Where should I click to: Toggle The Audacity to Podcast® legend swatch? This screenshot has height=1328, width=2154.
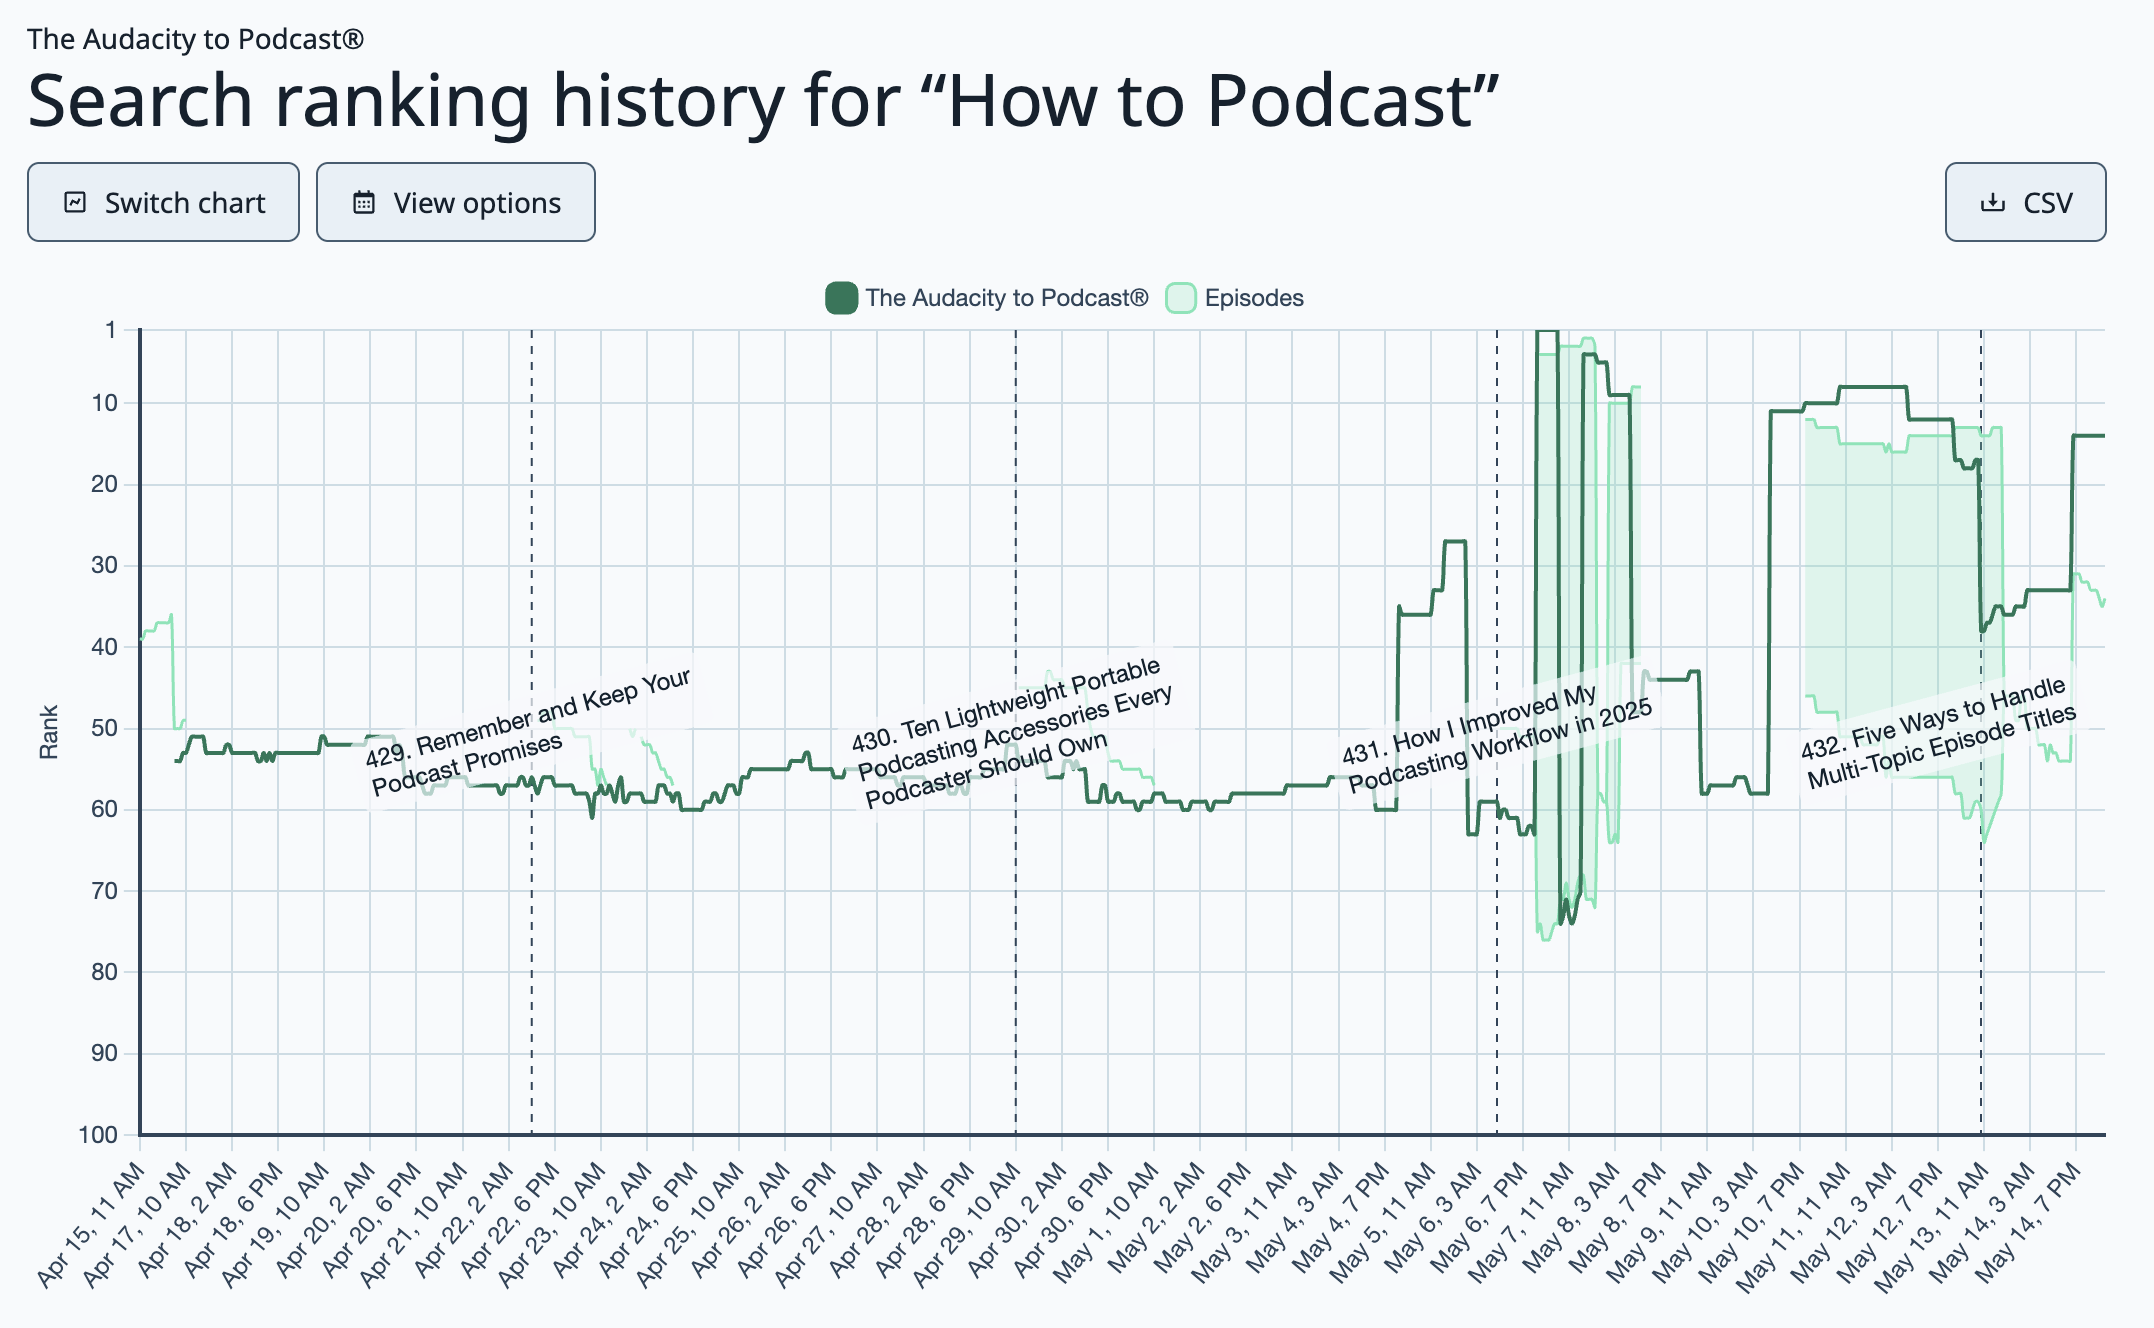841,298
